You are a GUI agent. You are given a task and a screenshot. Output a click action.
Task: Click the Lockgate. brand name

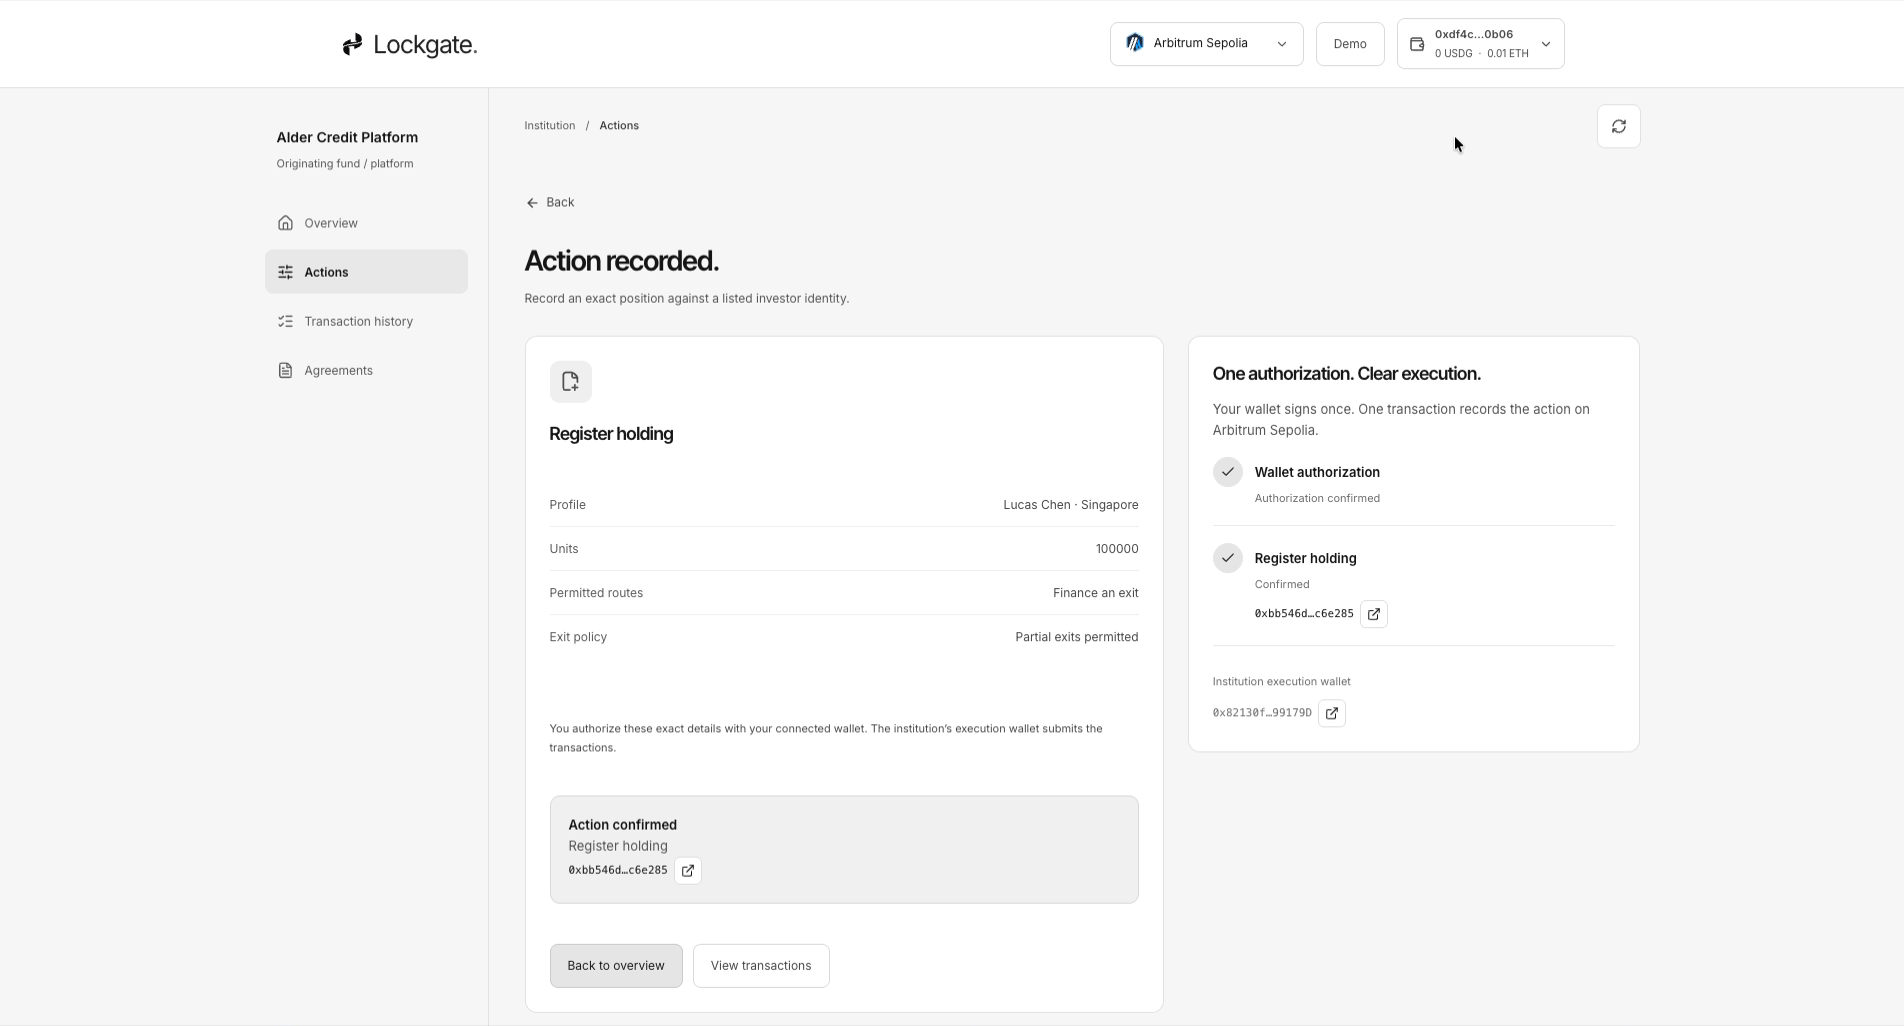coord(425,45)
